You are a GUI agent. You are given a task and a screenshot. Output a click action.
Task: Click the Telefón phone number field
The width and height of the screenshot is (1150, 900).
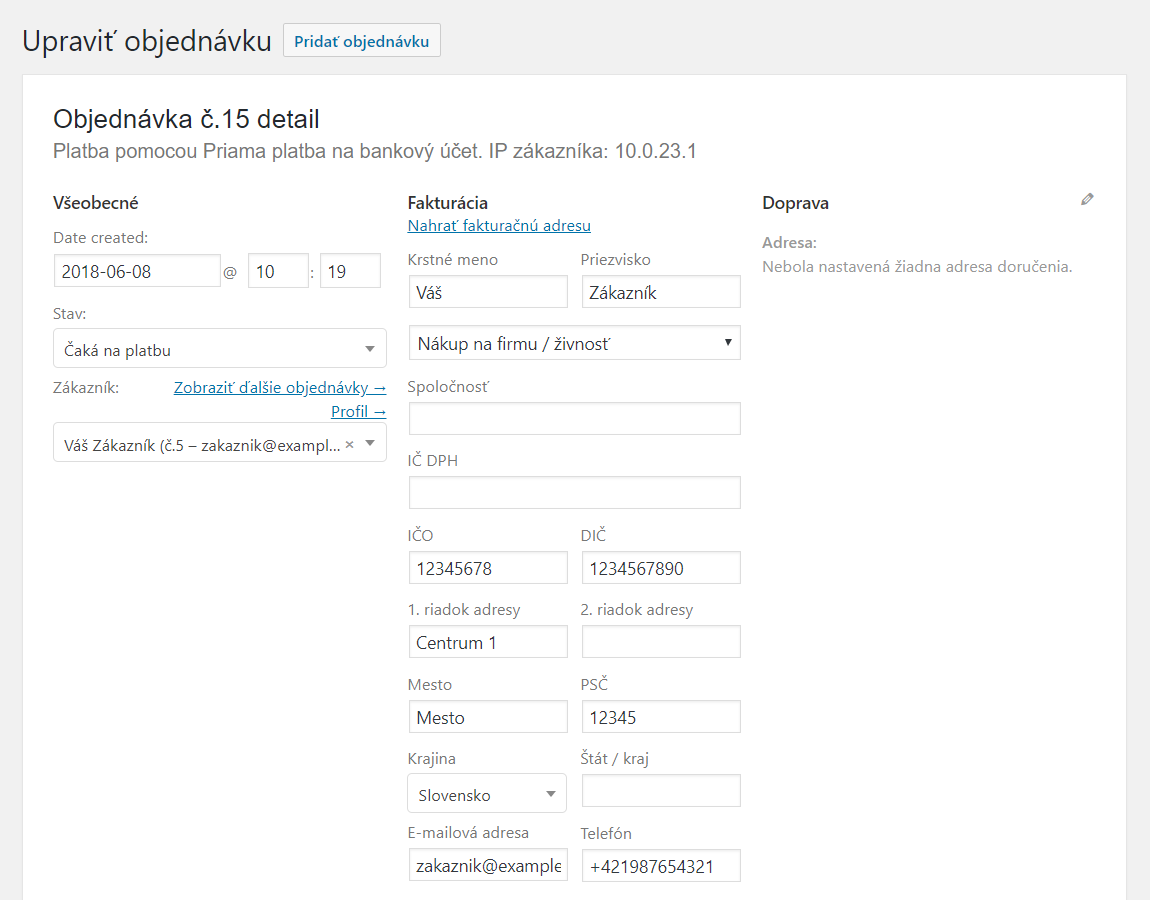pos(660,866)
